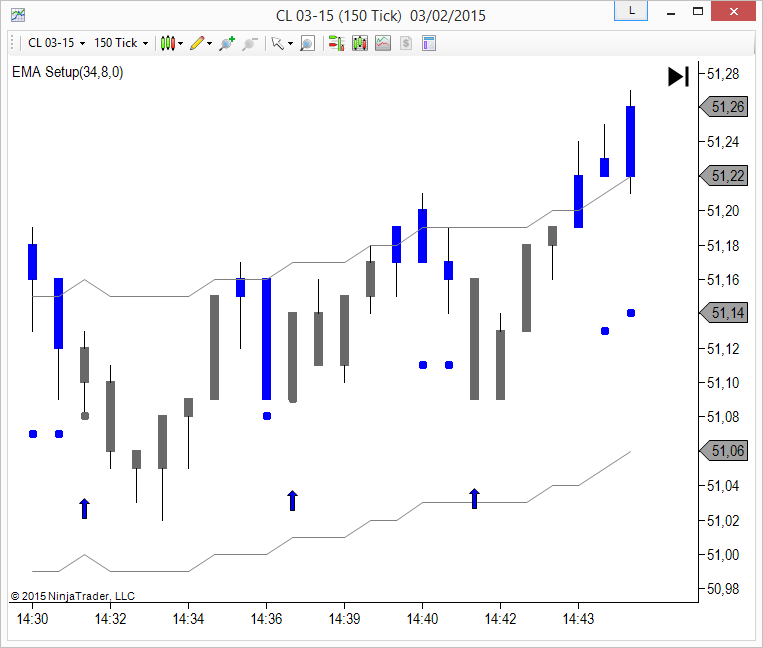The height and width of the screenshot is (648, 763).
Task: Jump to latest bar with skip-forward arrow
Action: 678,76
